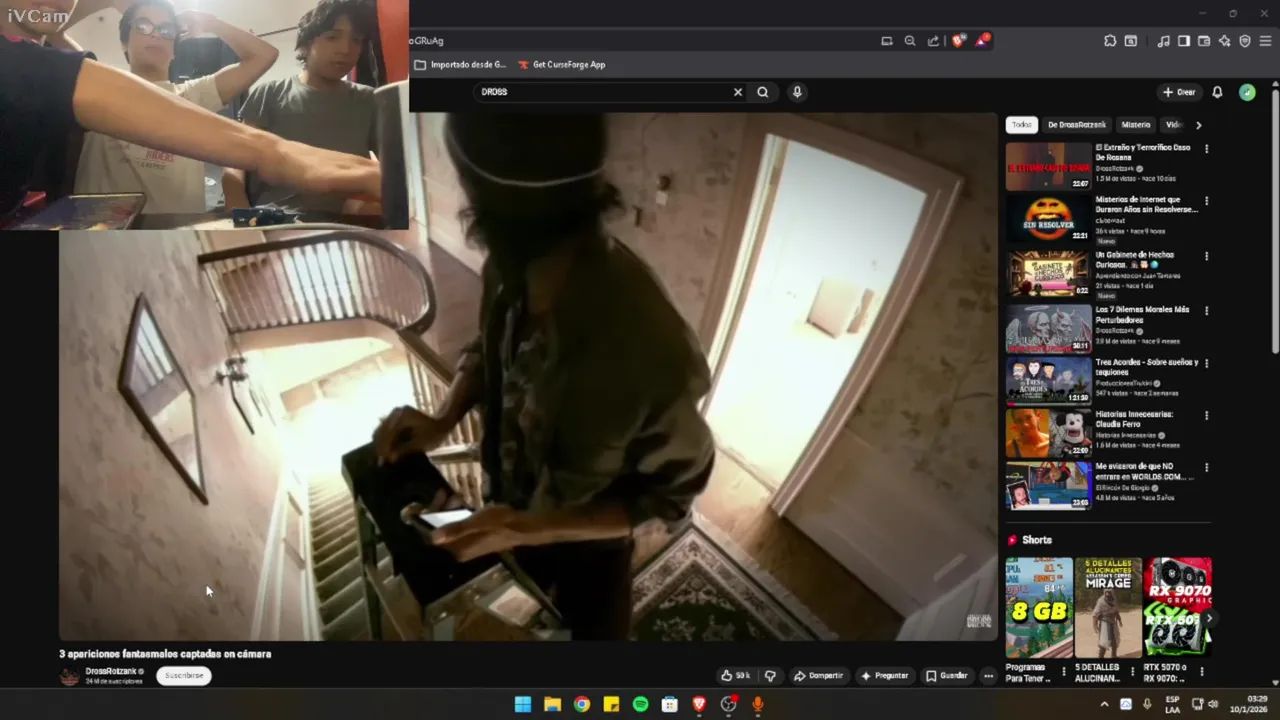Click the DrossRotzank channel avatar
This screenshot has width=1280, height=720.
pos(69,677)
